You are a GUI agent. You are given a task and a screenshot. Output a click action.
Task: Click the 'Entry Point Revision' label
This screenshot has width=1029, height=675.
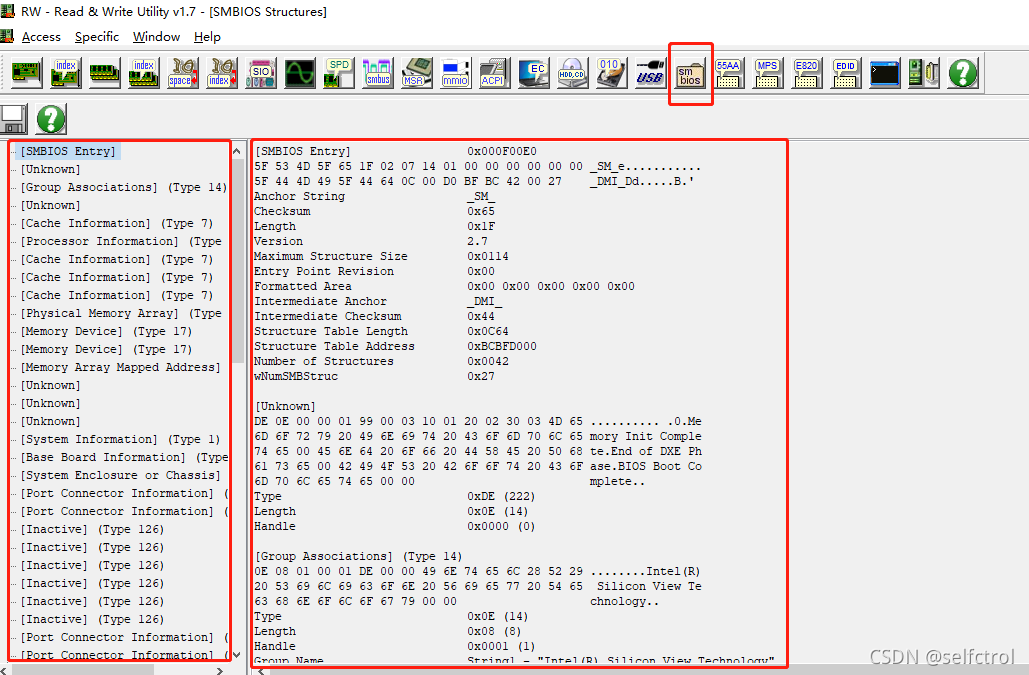click(324, 272)
